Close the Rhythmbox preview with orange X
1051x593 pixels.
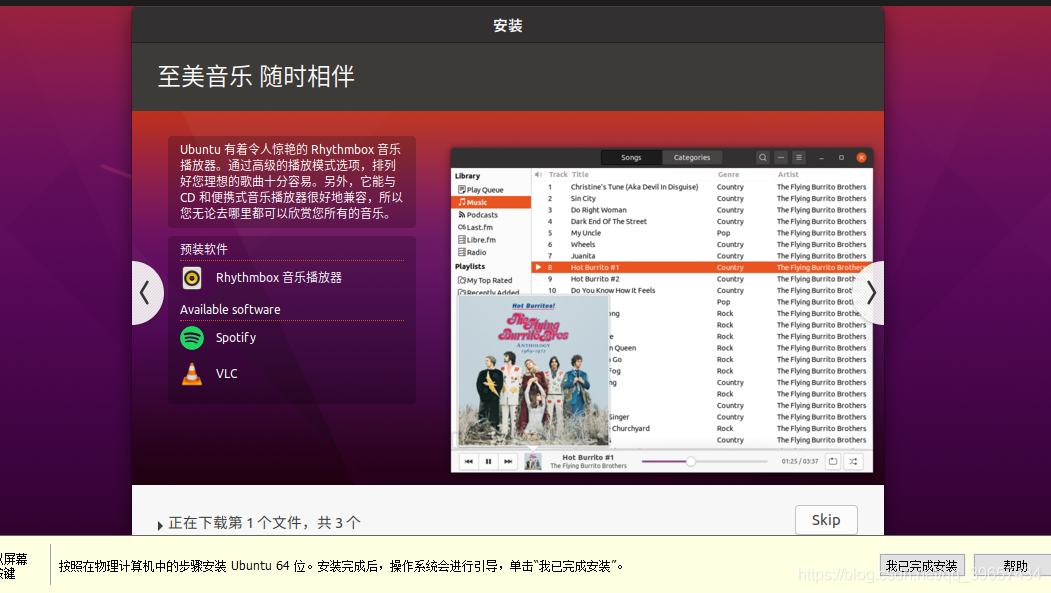tap(861, 157)
